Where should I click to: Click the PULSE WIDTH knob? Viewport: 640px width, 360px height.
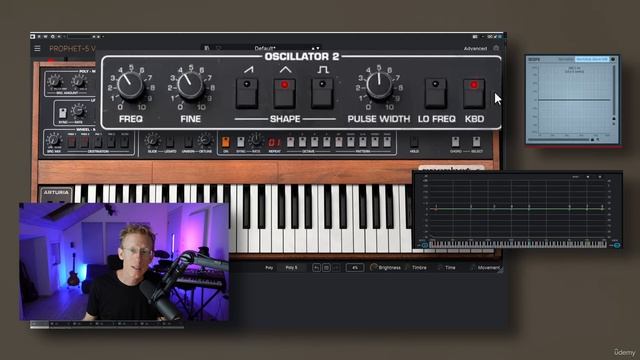tap(379, 86)
